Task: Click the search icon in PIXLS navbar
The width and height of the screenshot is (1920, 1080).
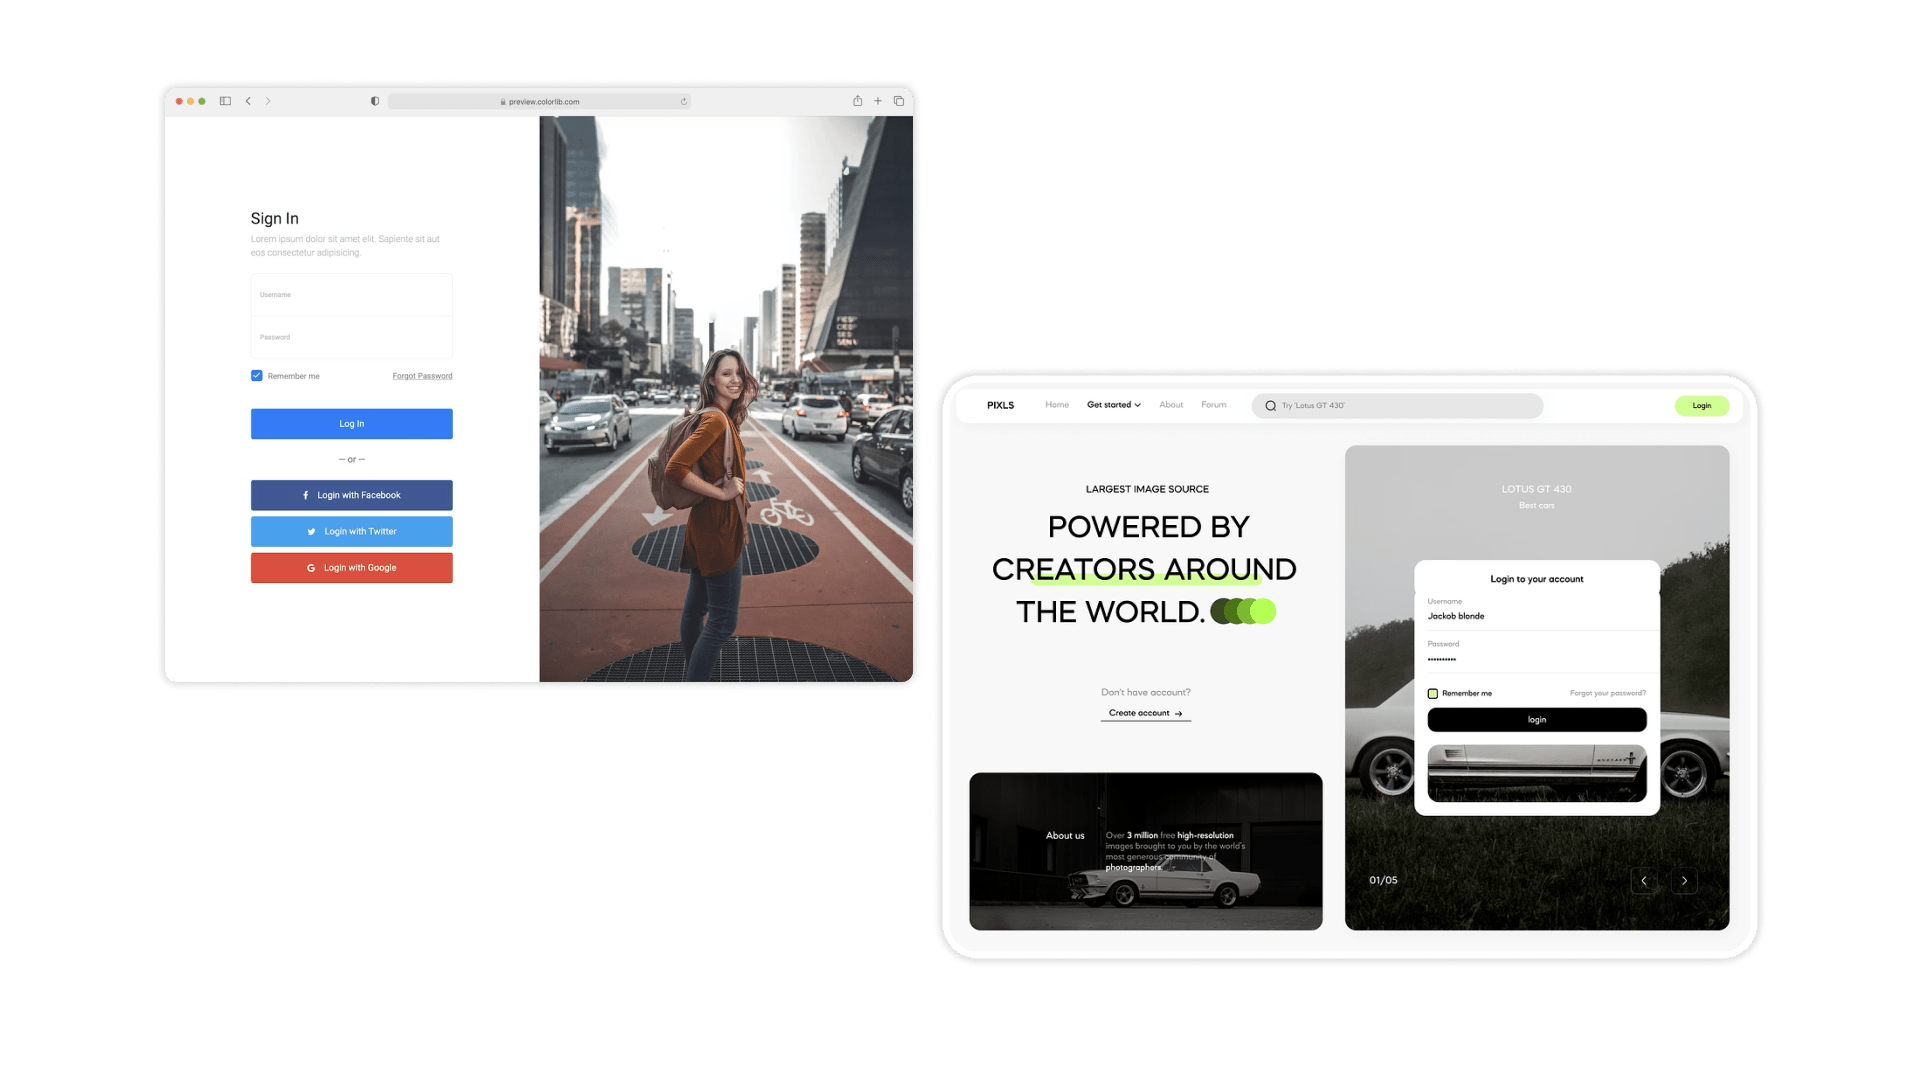Action: [1270, 405]
